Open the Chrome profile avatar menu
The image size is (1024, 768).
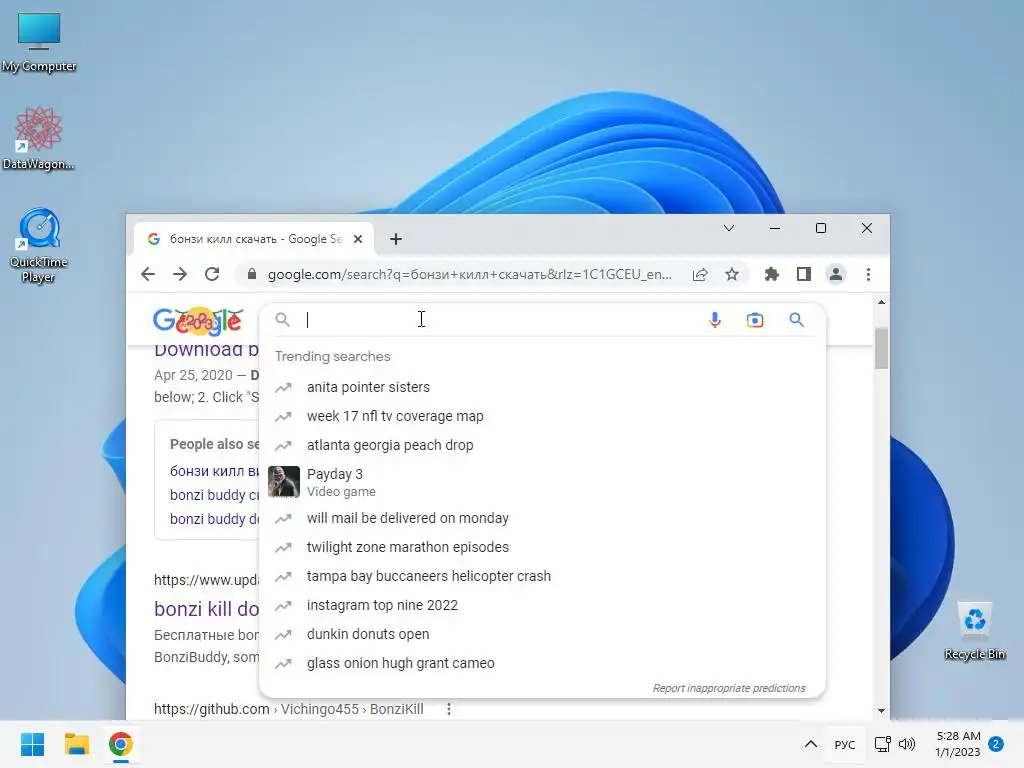point(836,274)
